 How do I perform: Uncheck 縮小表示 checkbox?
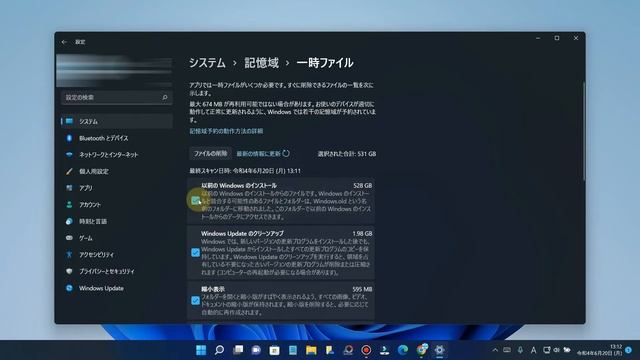(196, 300)
